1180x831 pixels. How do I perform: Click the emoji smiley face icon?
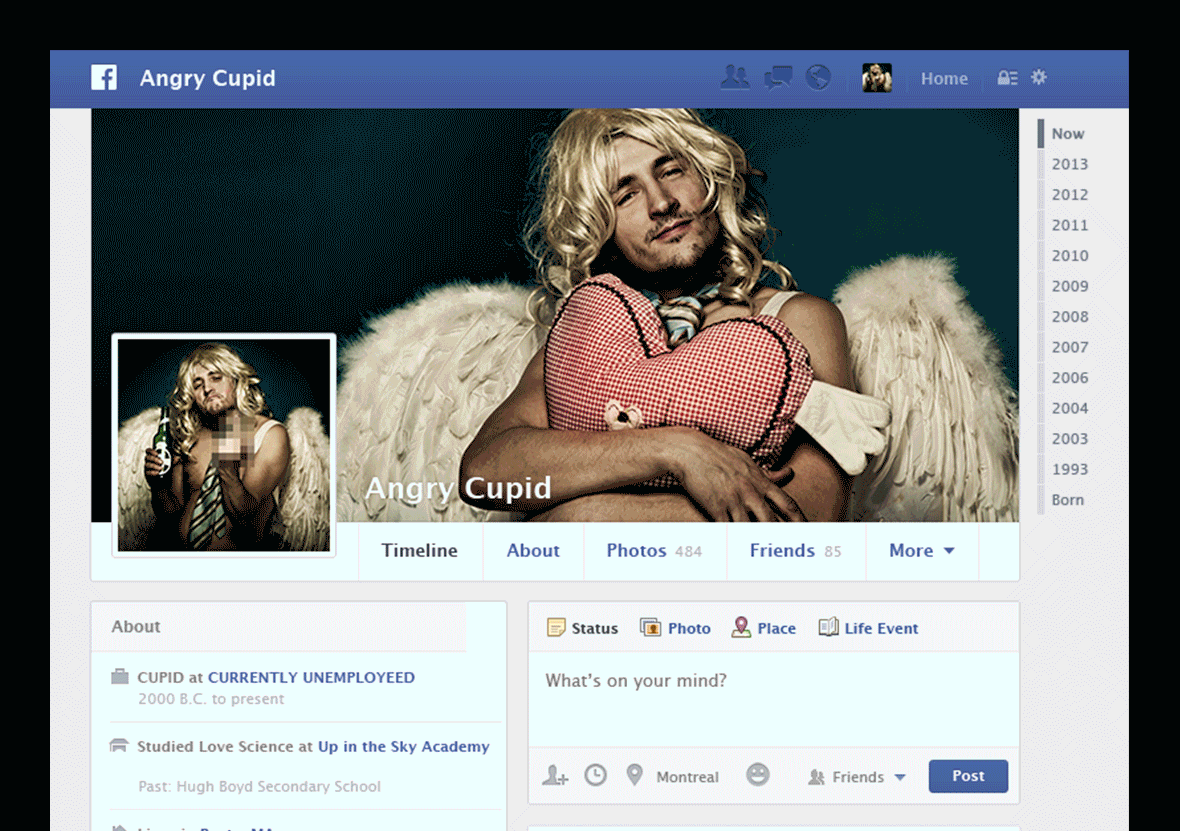(x=758, y=775)
